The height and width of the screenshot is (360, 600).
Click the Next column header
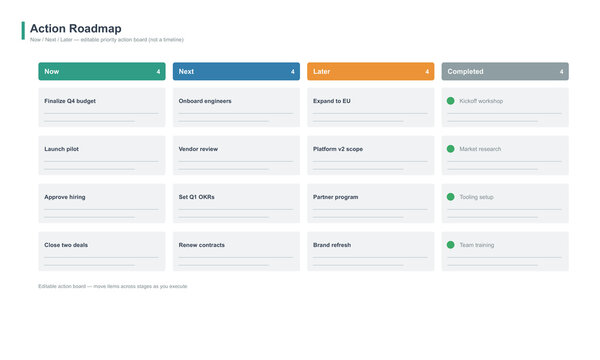[x=236, y=72]
